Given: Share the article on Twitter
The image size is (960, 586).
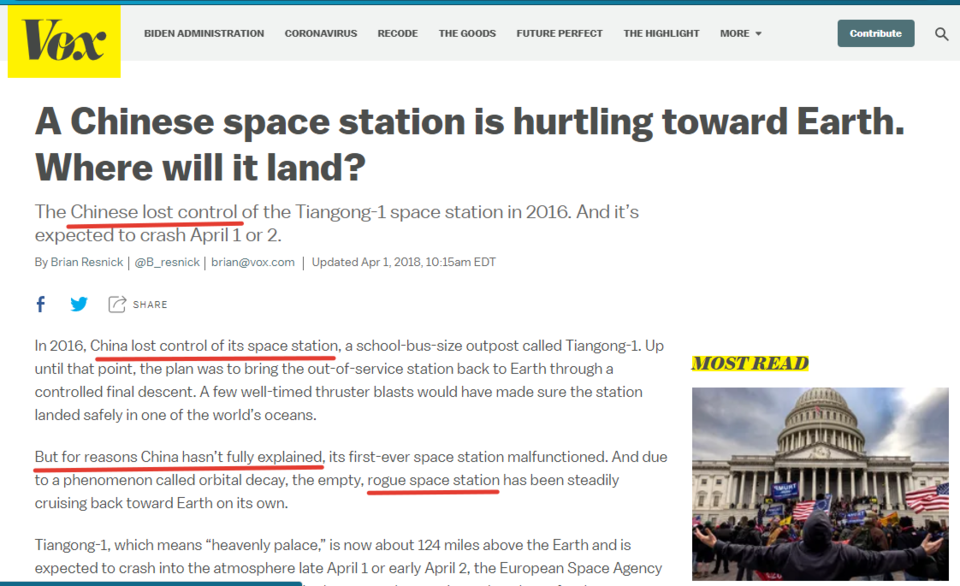Looking at the screenshot, I should tap(78, 304).
